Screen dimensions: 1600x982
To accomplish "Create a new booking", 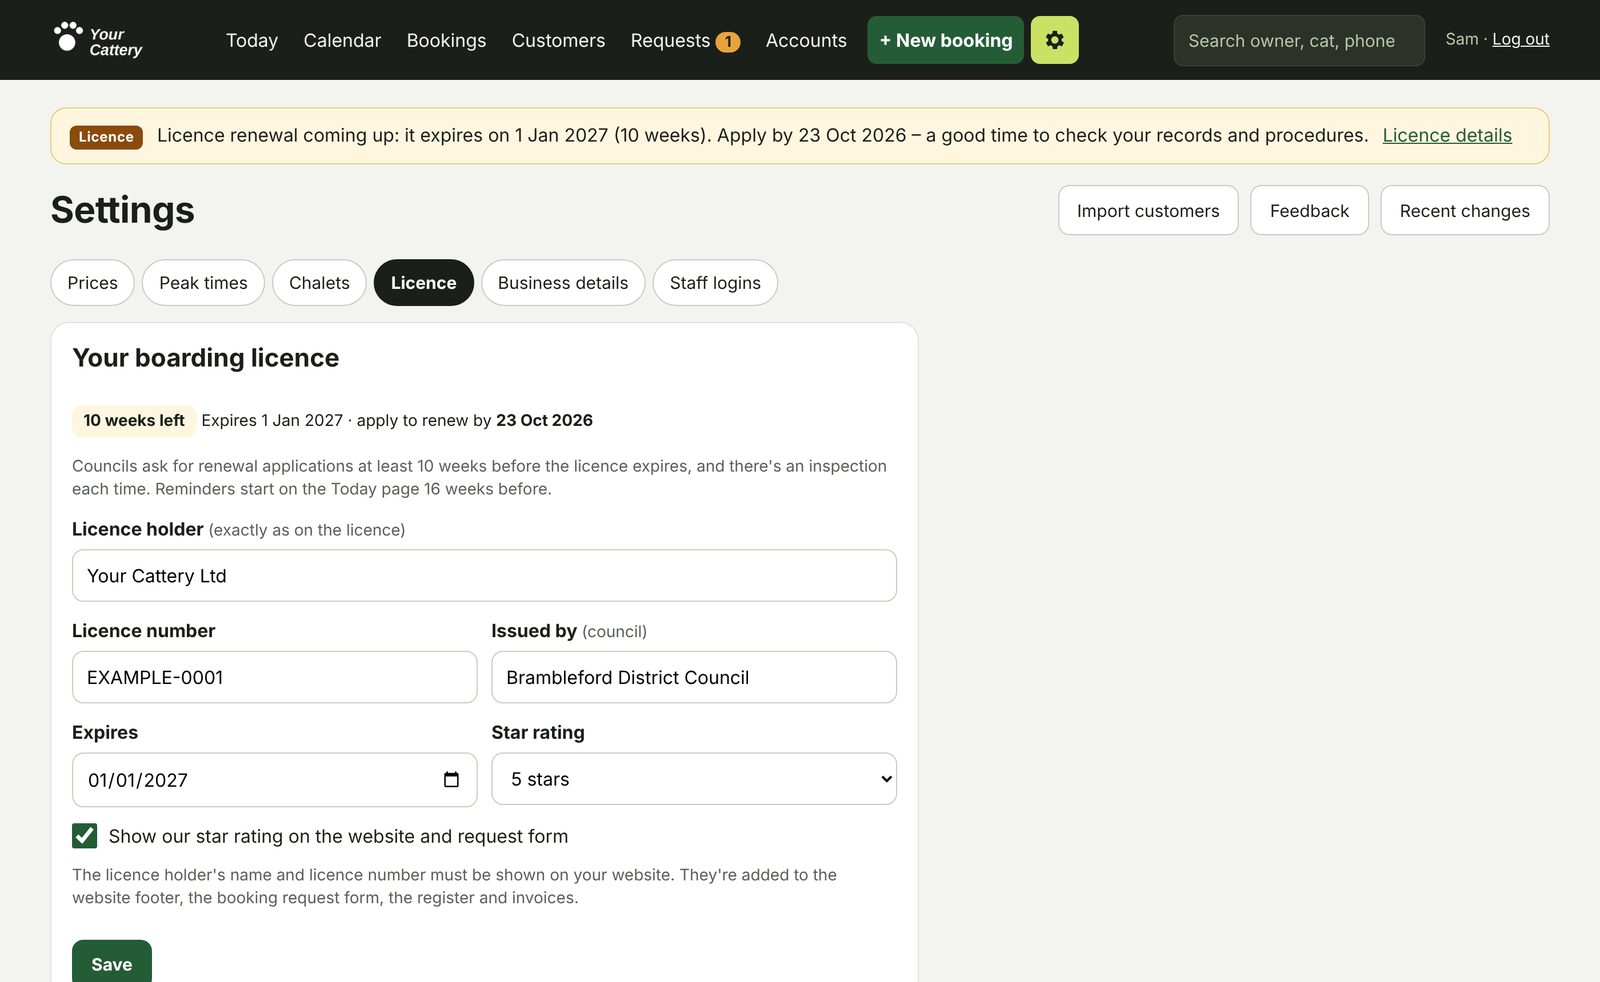I will (945, 40).
